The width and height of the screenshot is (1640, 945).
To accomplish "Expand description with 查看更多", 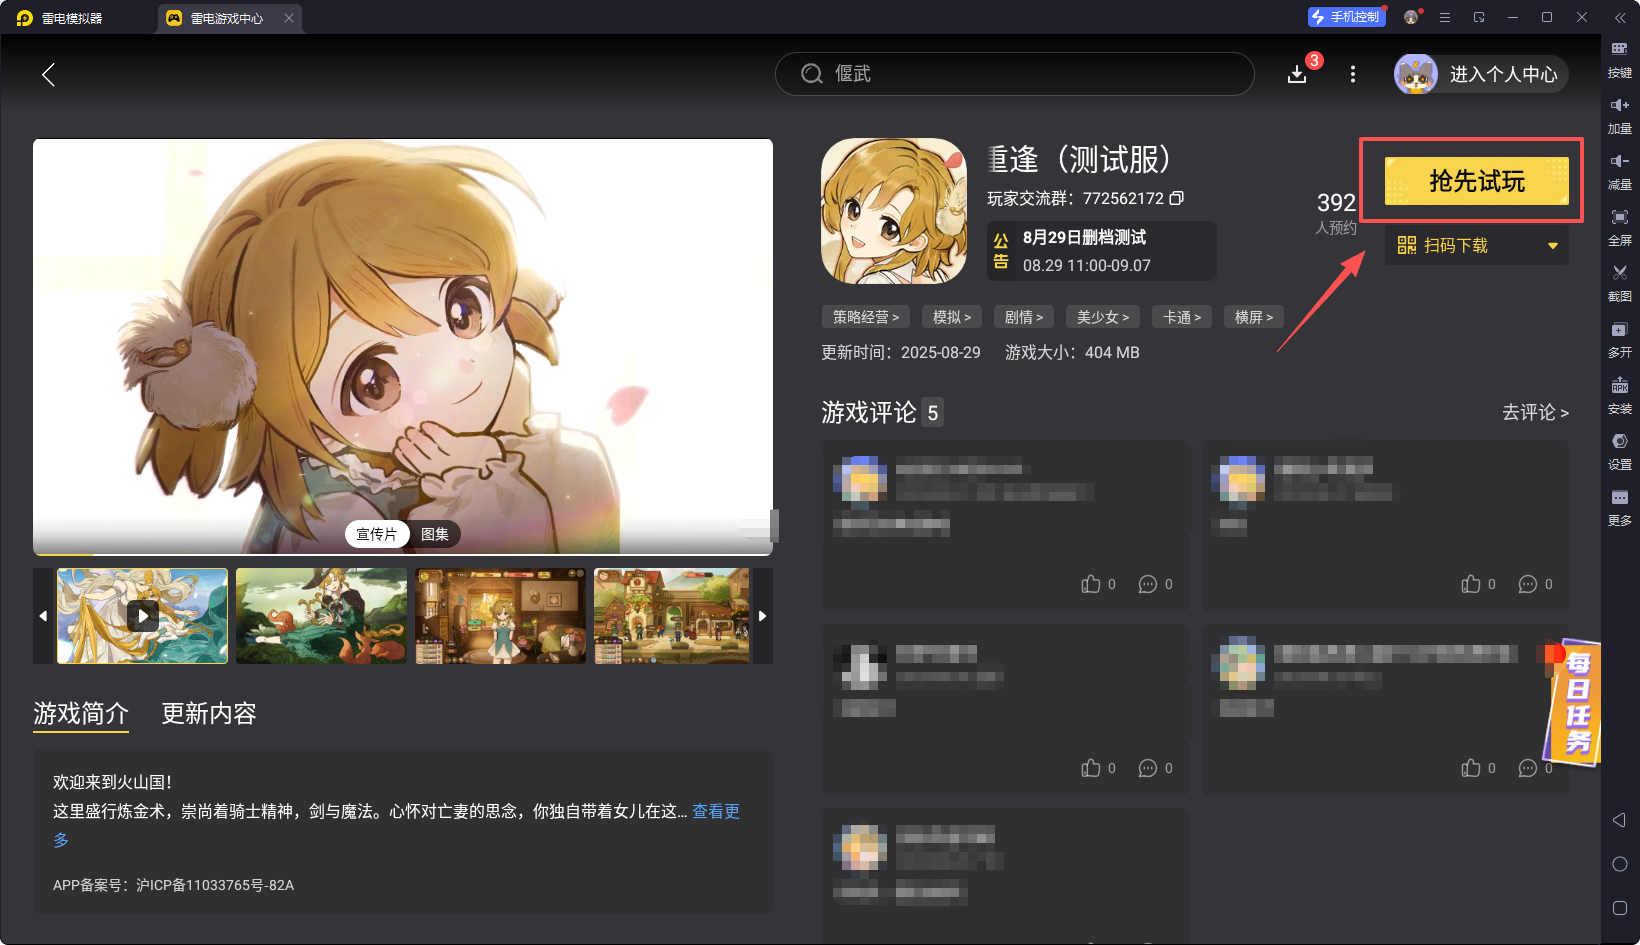I will (716, 812).
